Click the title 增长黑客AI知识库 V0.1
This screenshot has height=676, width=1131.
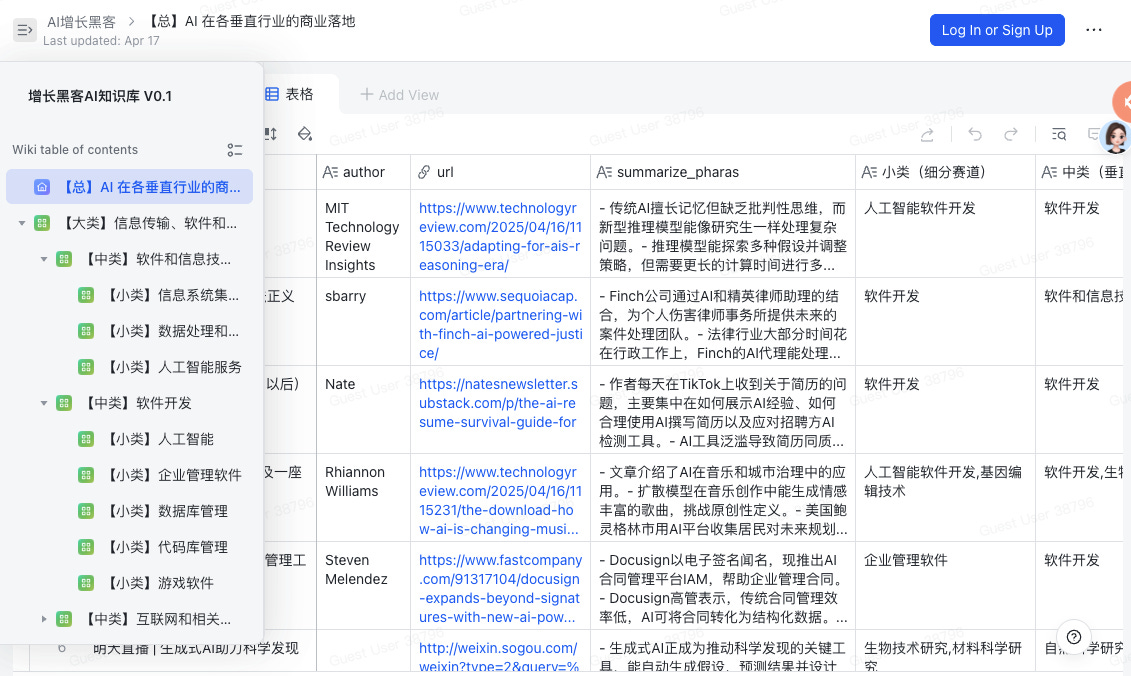pos(100,96)
